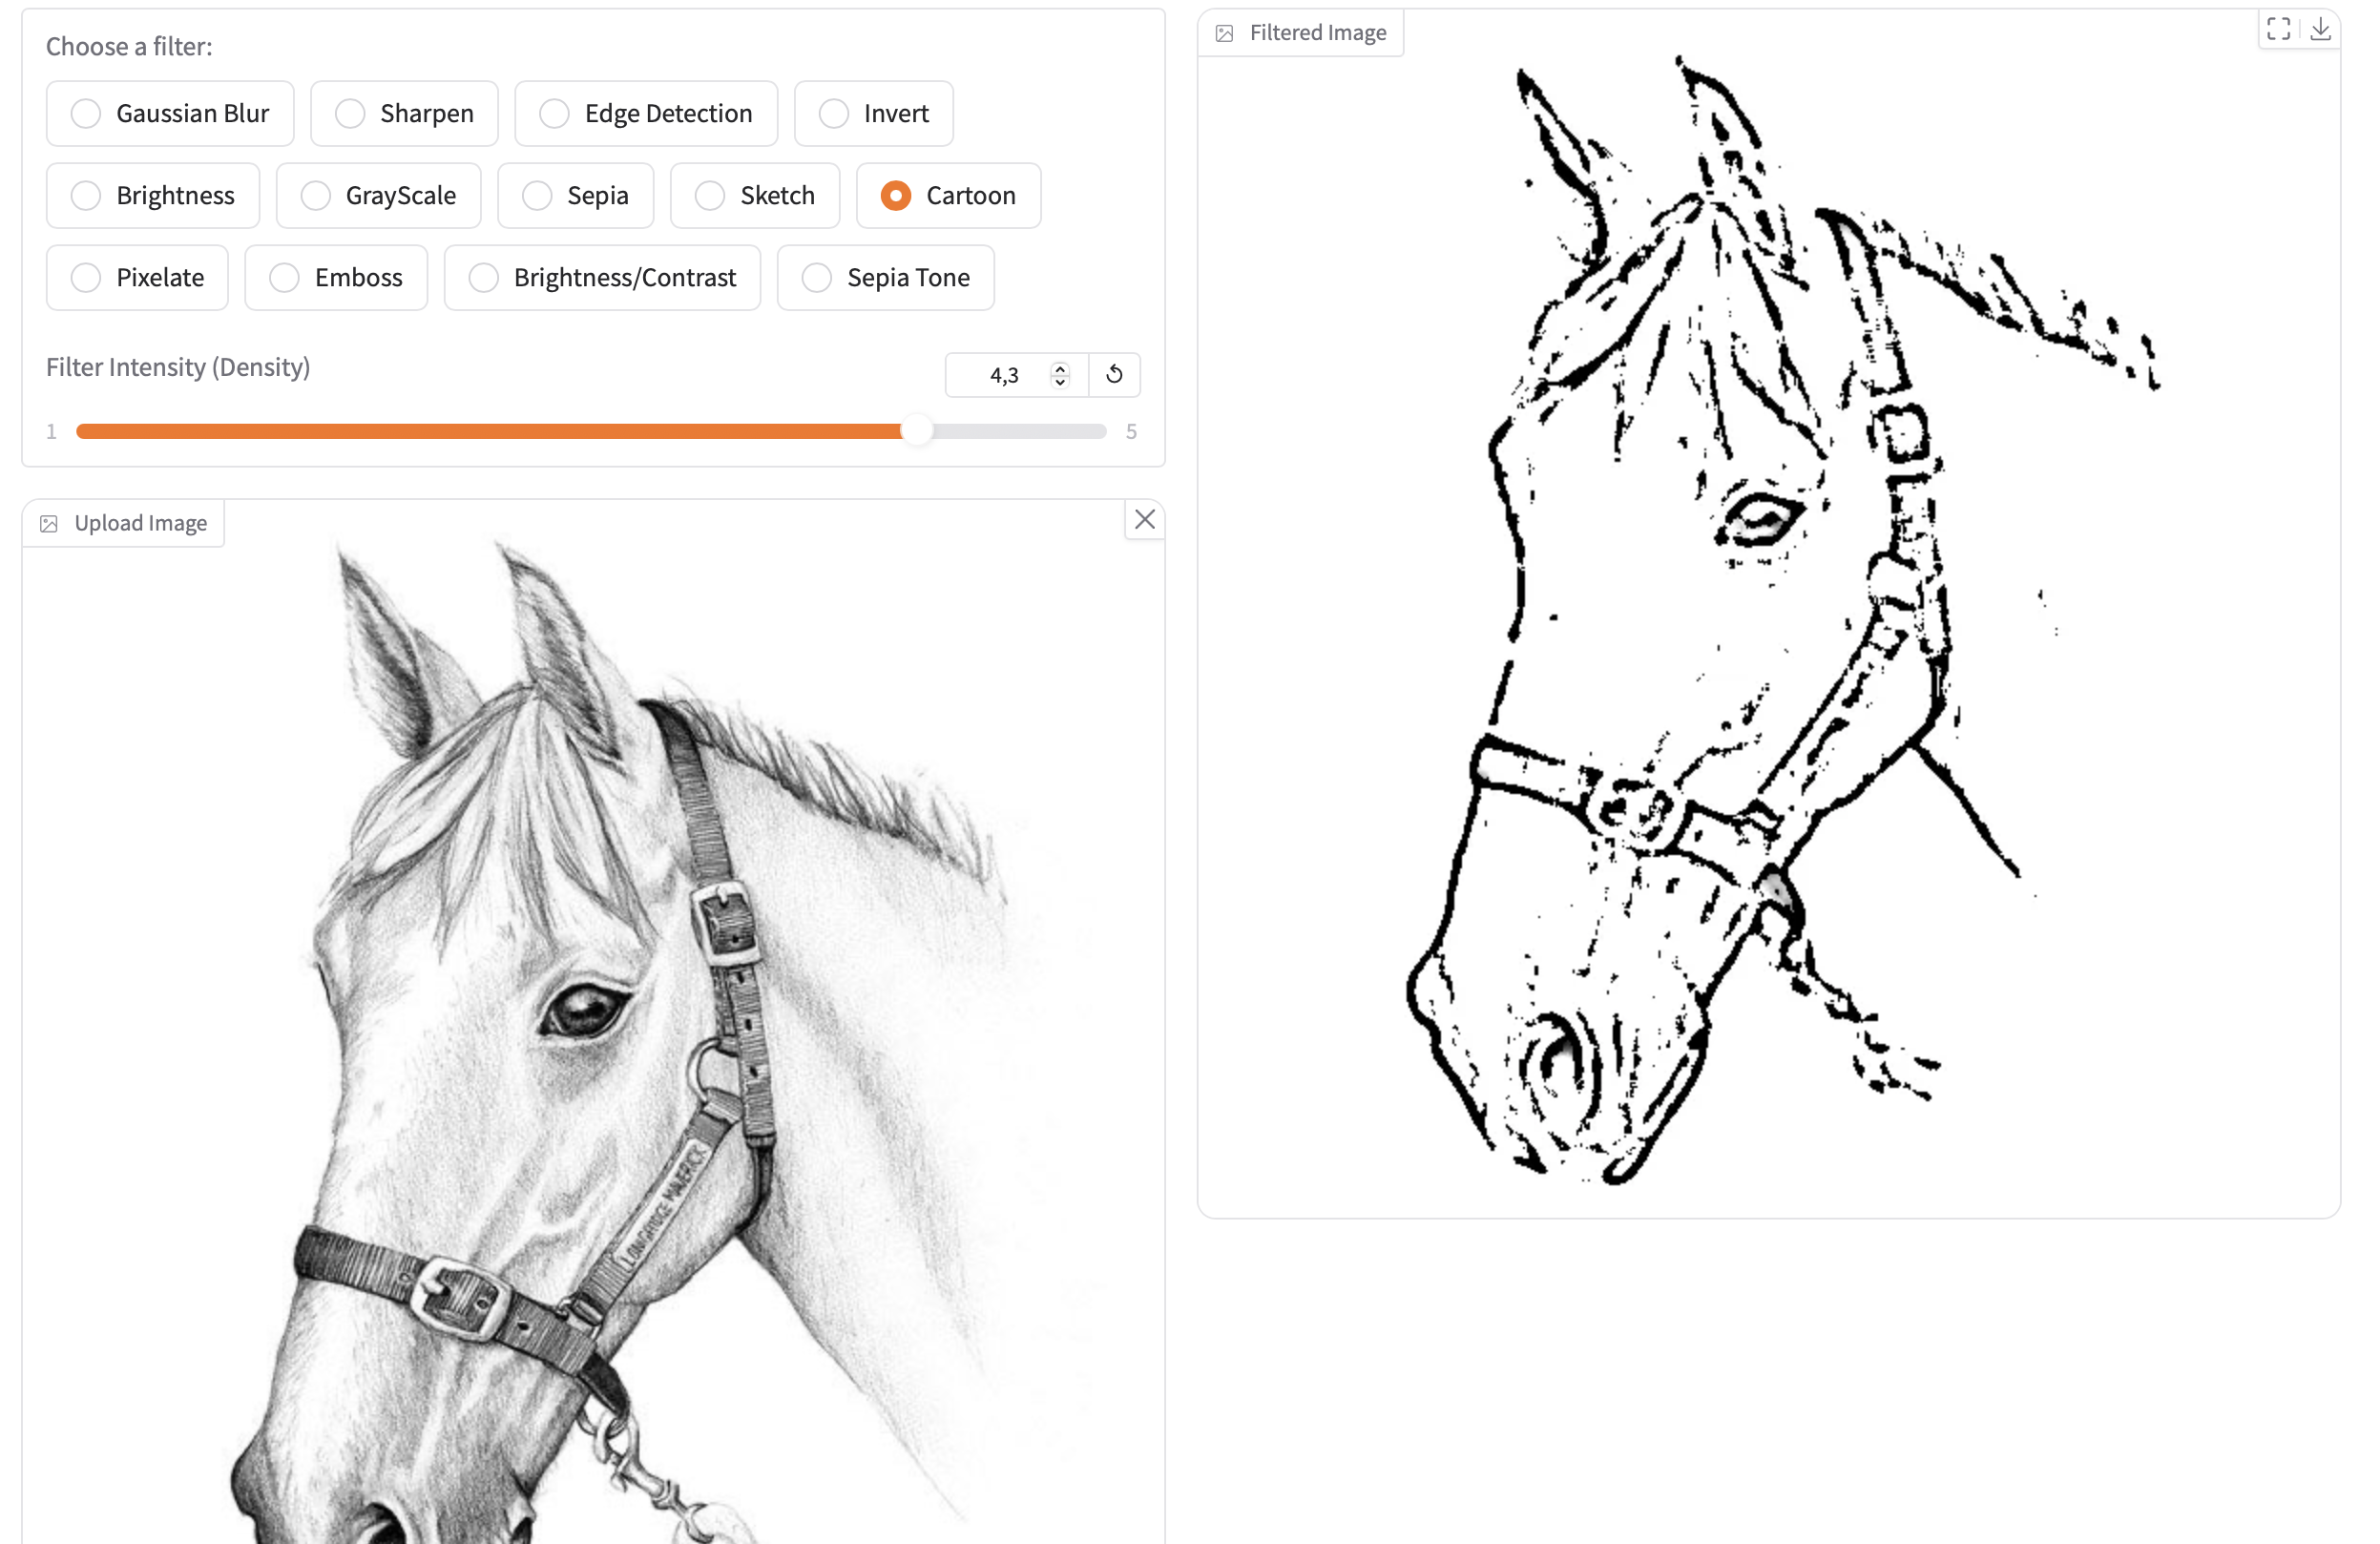This screenshot has width=2380, height=1544.
Task: Adjust the Filter Intensity slider
Action: click(916, 430)
